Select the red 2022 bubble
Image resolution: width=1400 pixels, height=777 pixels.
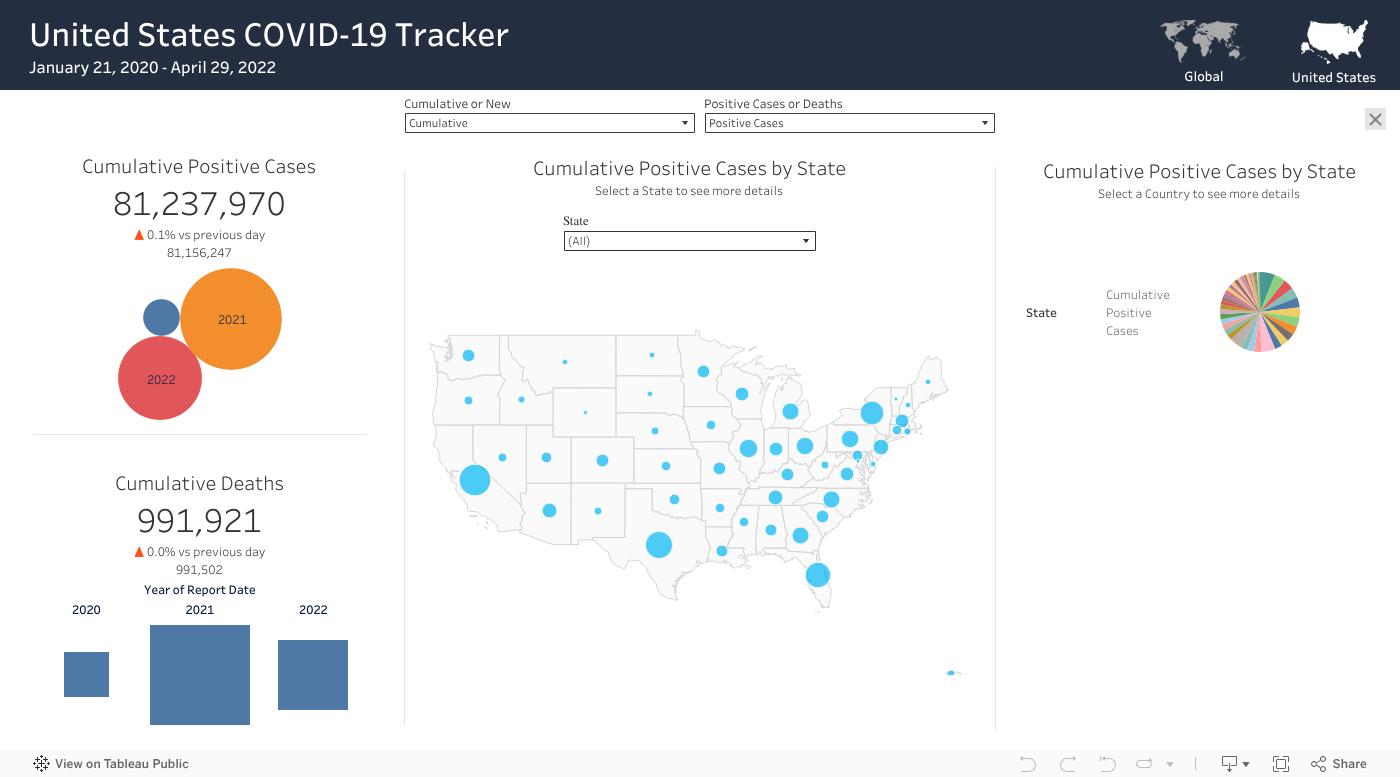160,378
